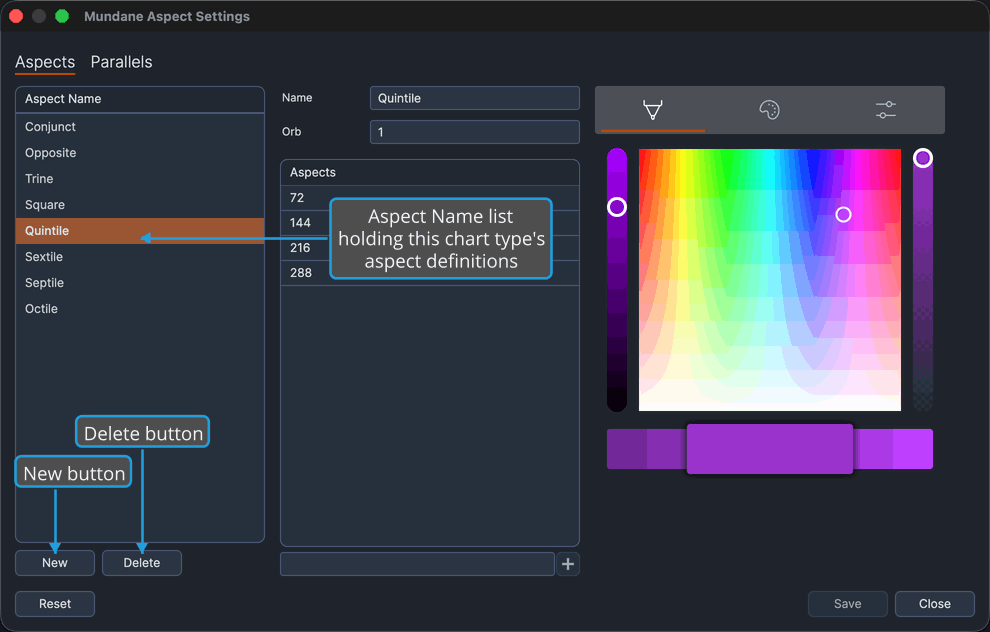Switch to the Parallels tab
The height and width of the screenshot is (632, 990).
point(121,62)
